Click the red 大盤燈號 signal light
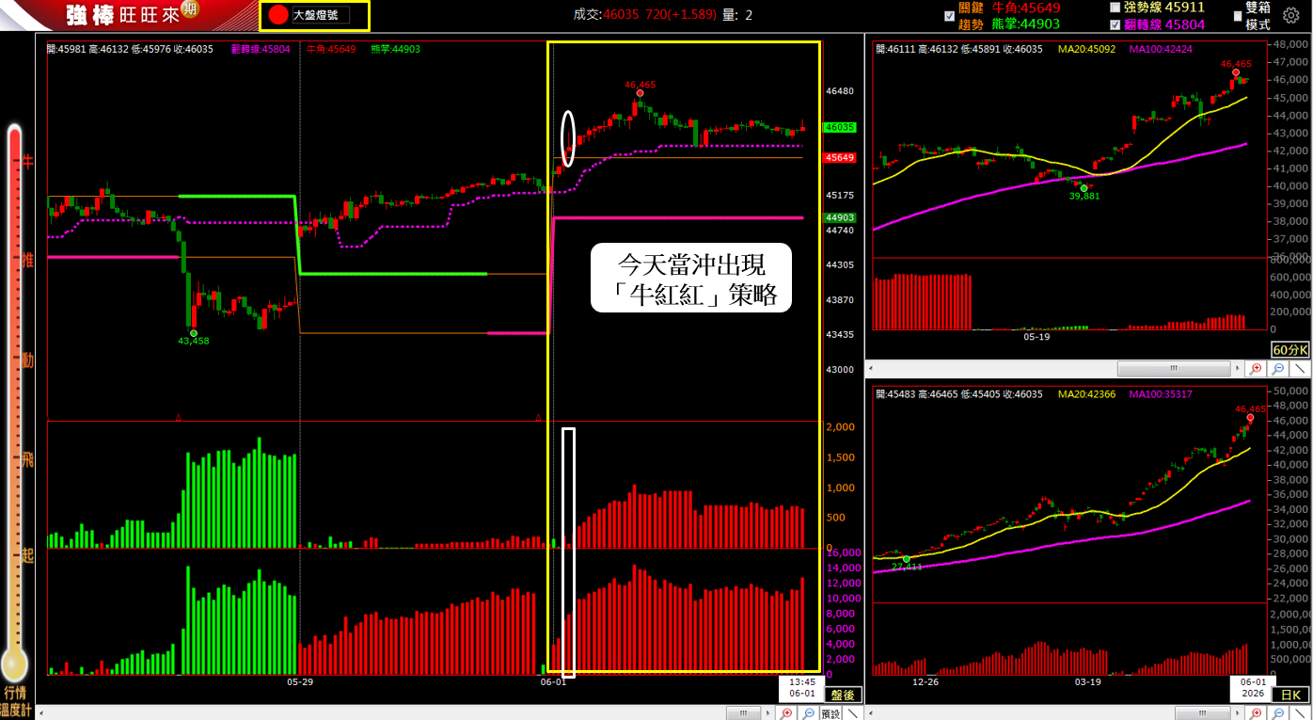This screenshot has height=720, width=1313. tap(278, 15)
